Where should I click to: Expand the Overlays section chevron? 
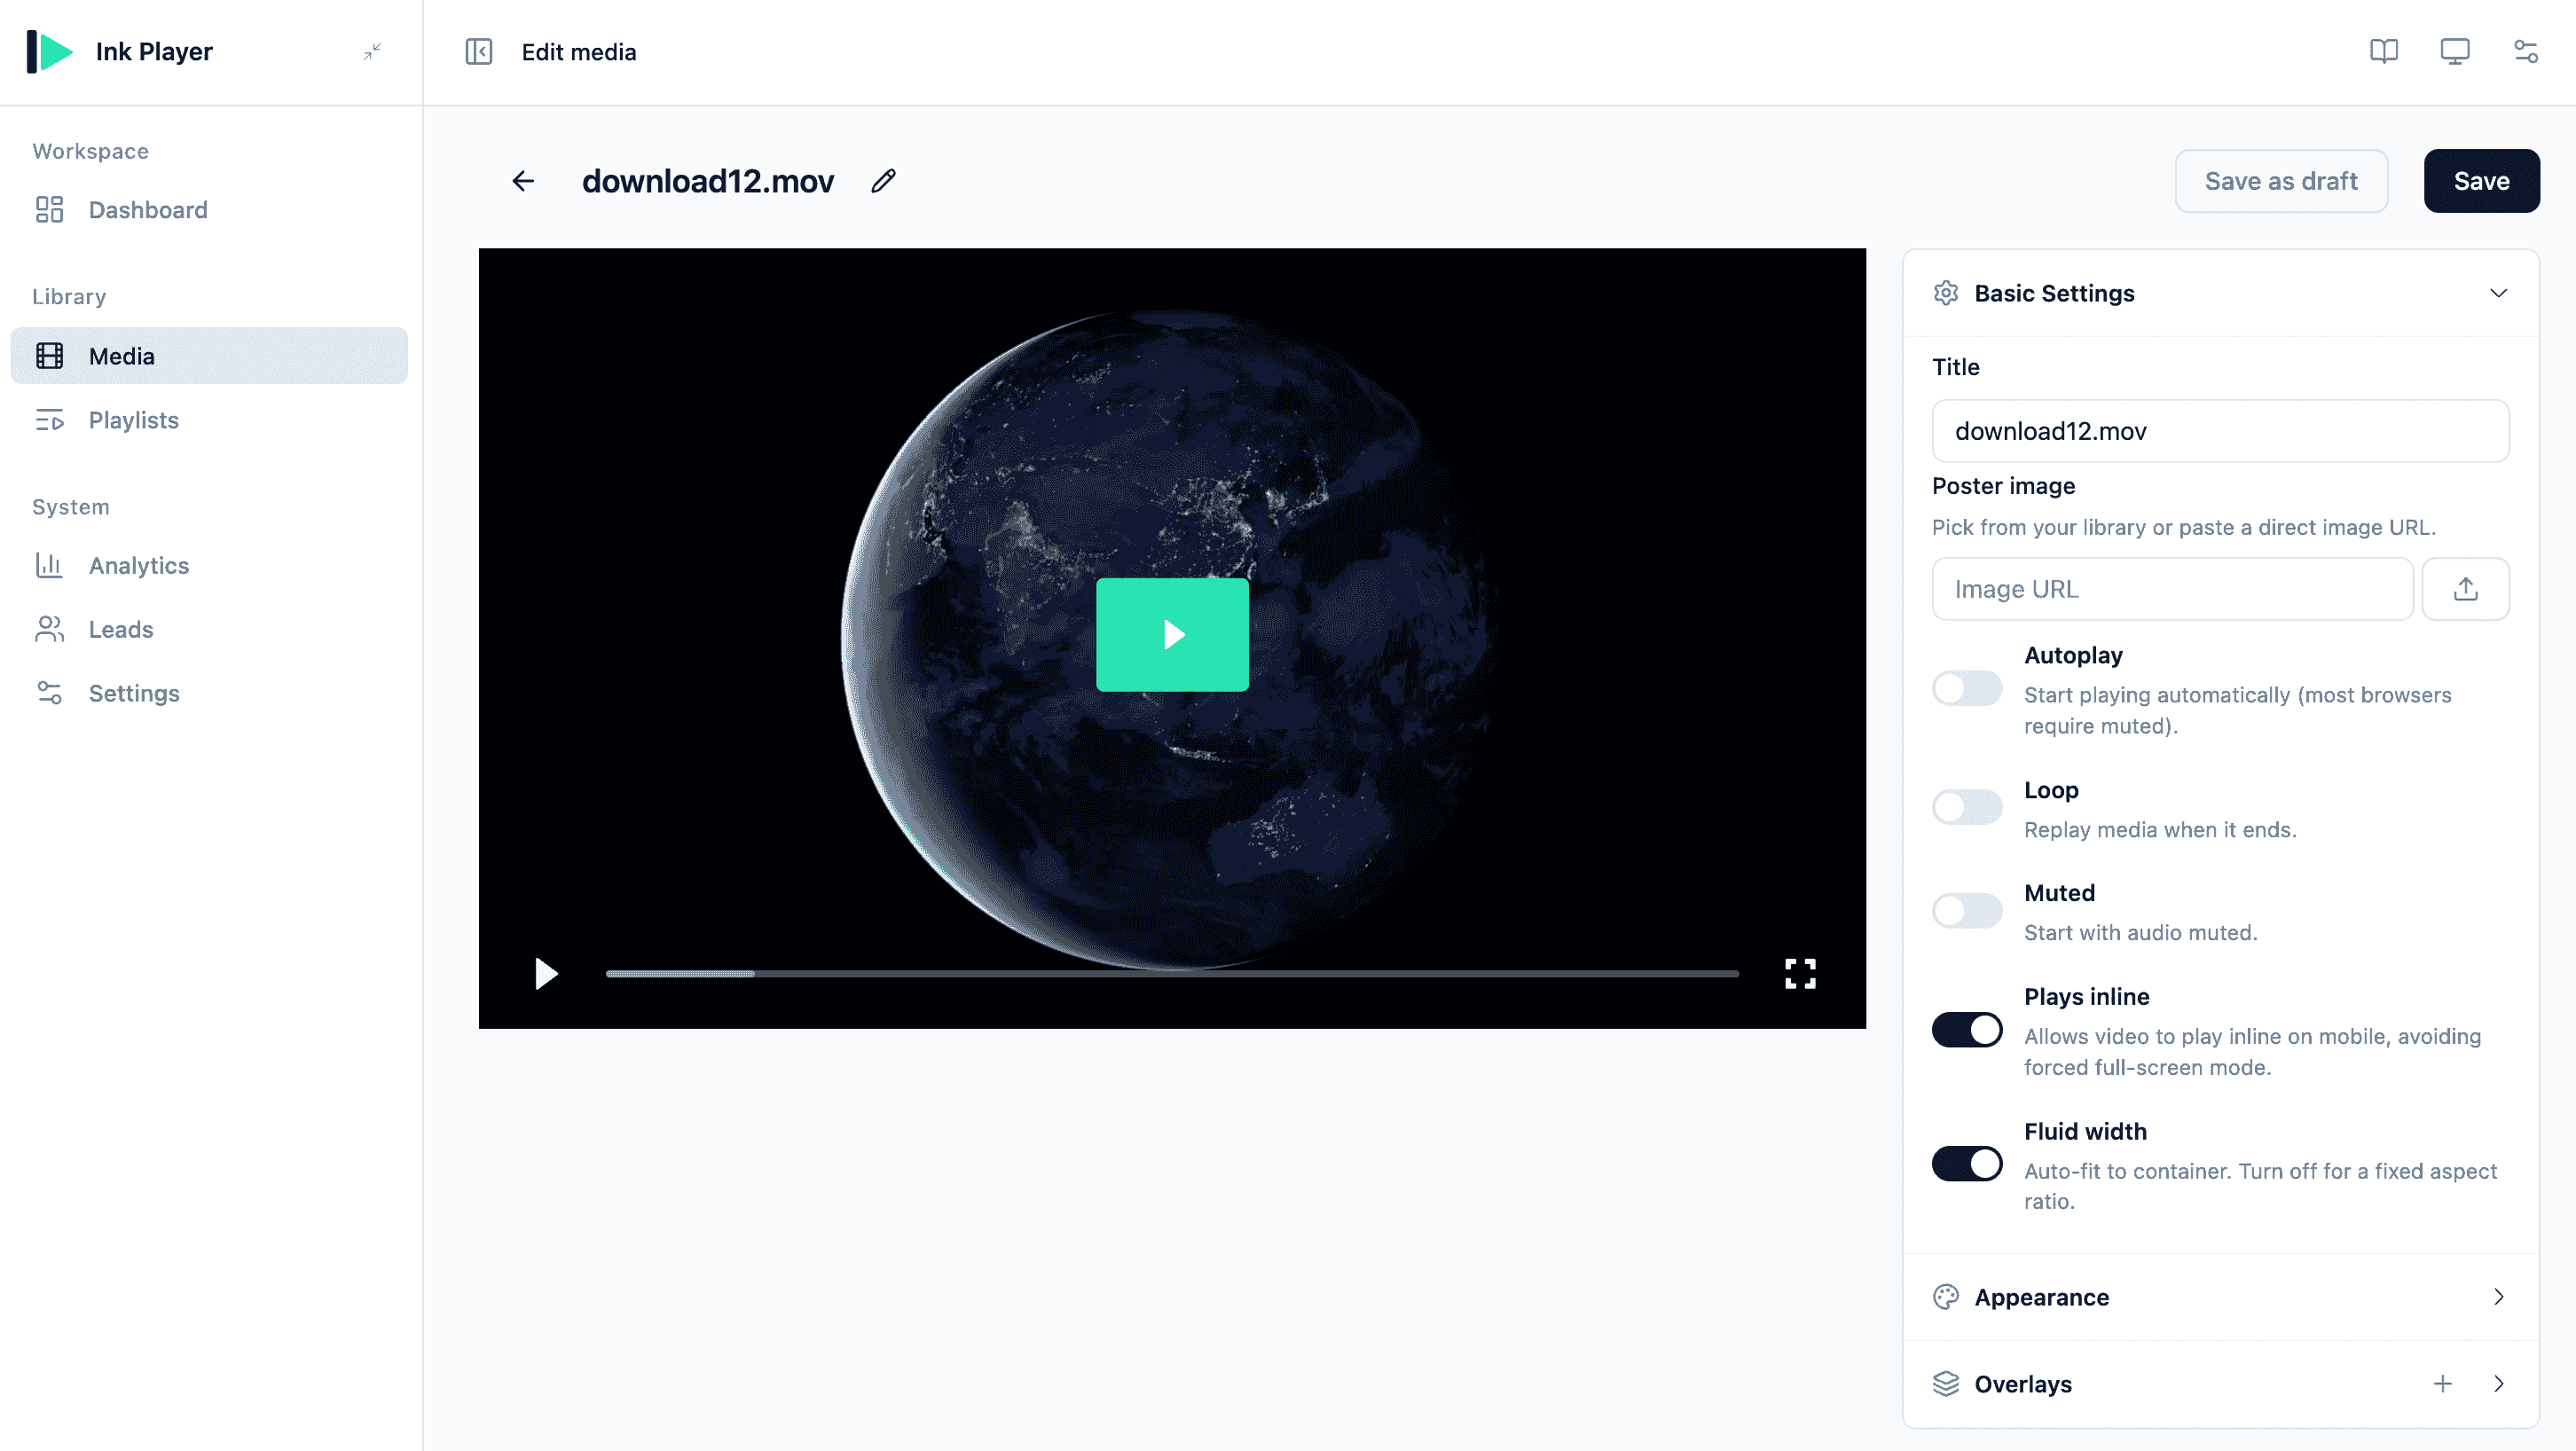click(x=2498, y=1384)
